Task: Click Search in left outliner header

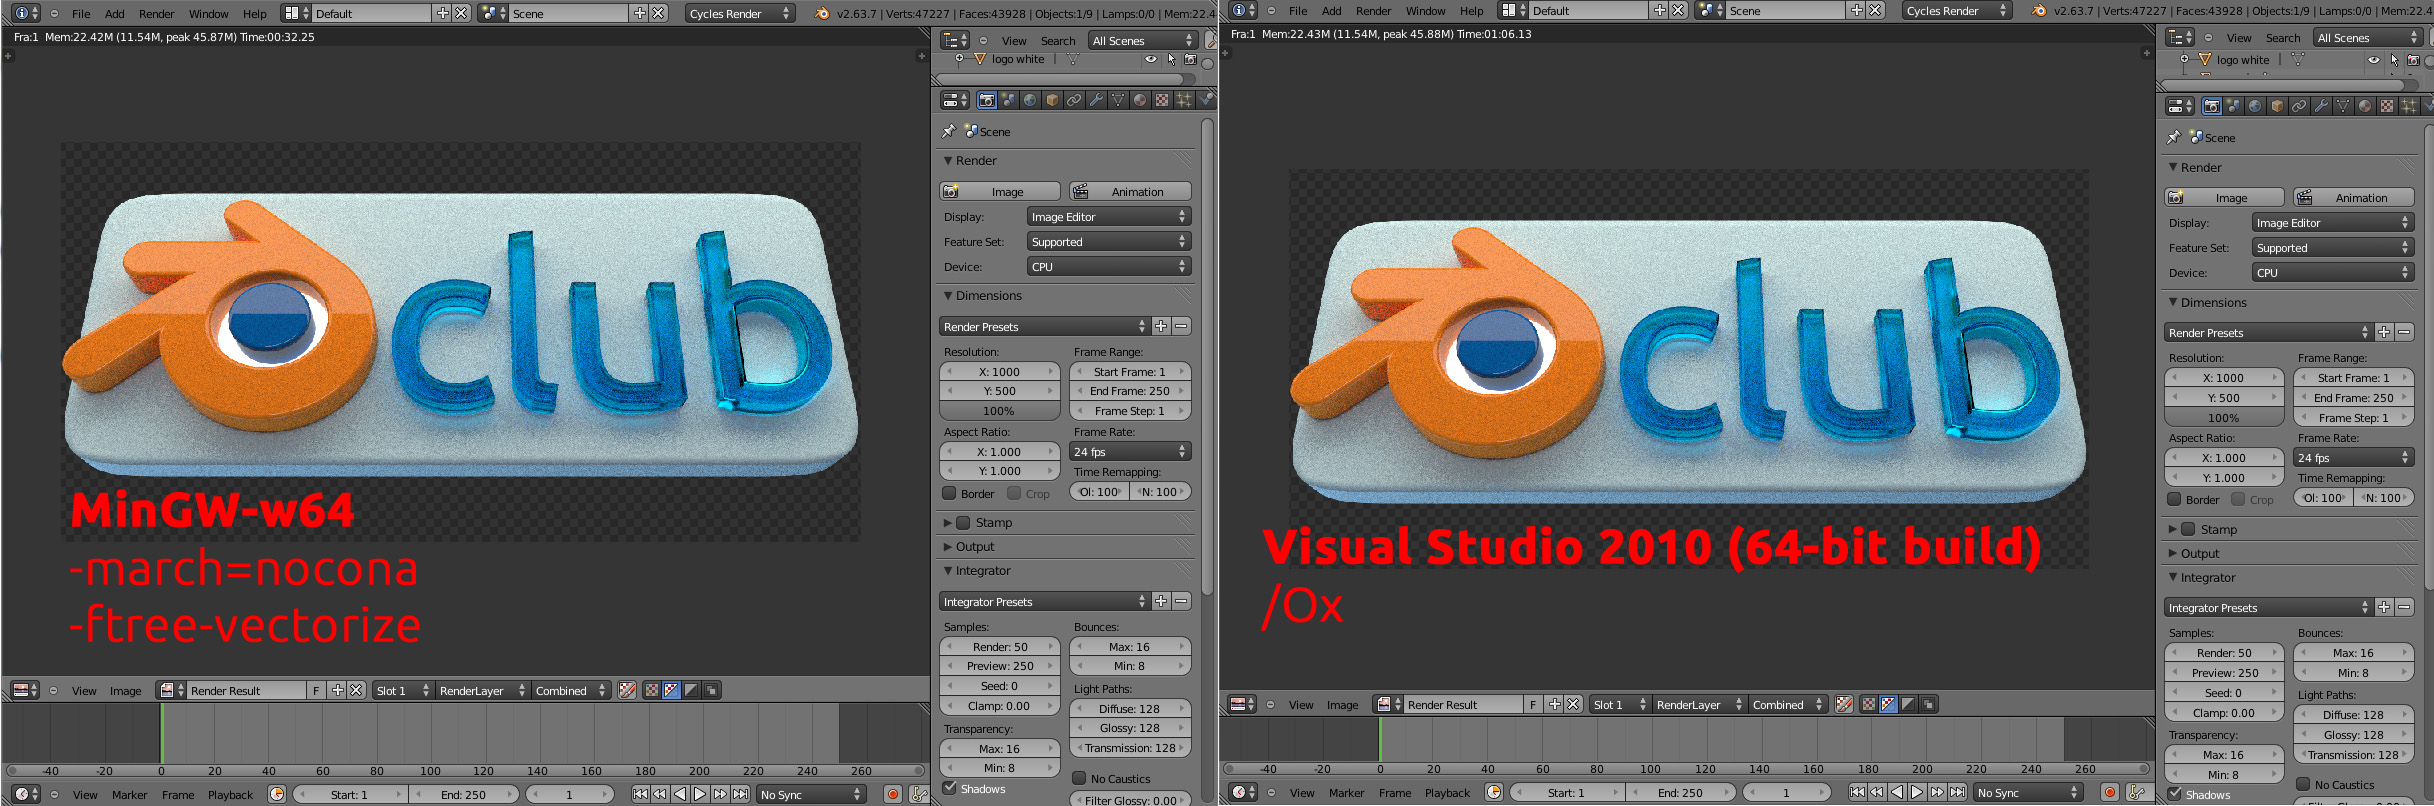Action: click(x=1058, y=41)
